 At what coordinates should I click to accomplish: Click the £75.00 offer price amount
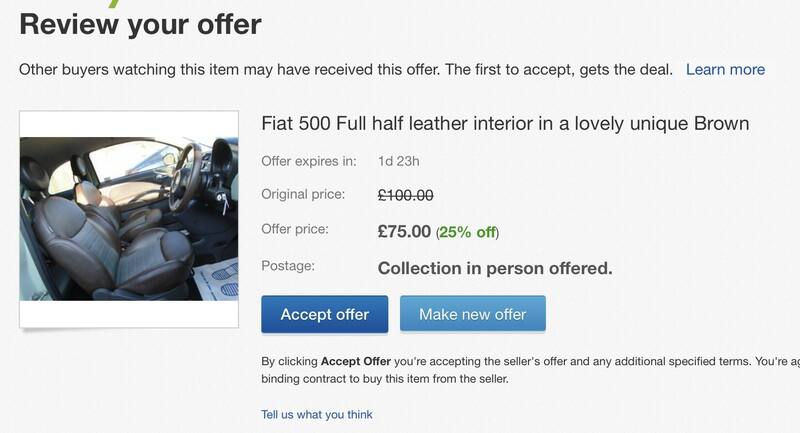point(404,231)
